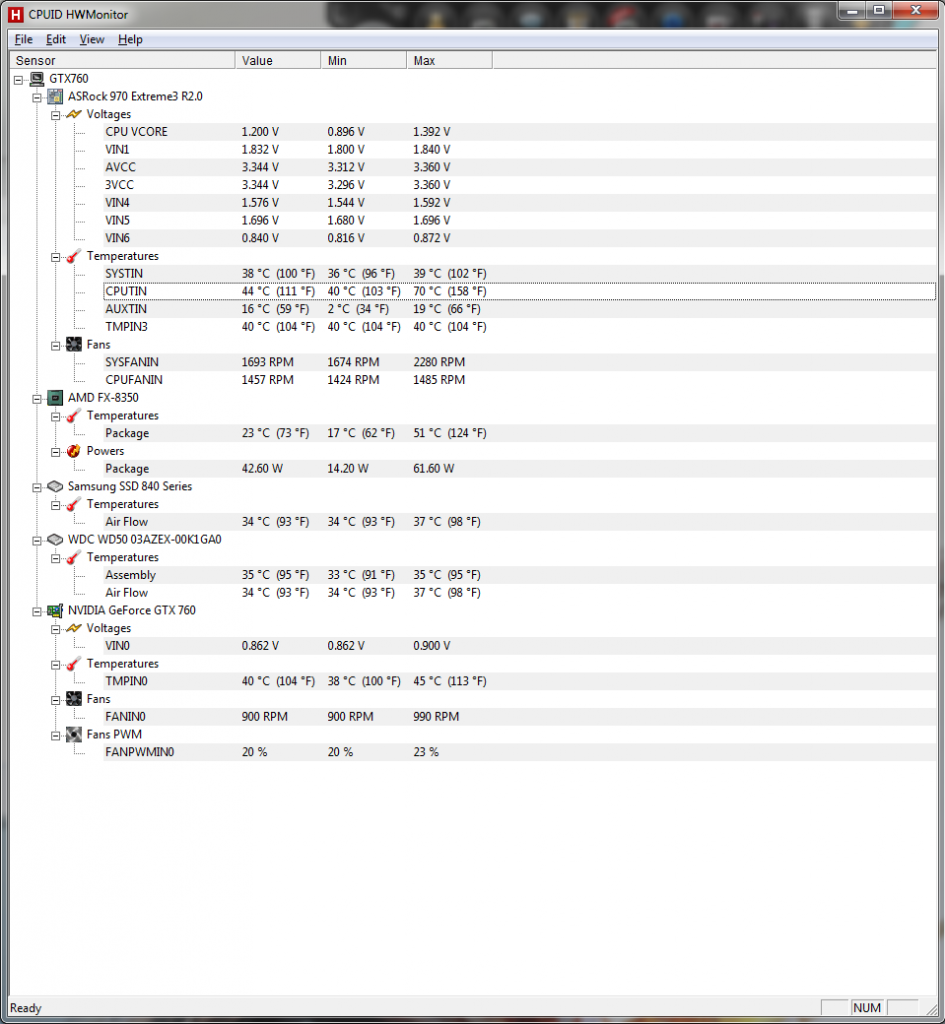Image resolution: width=945 pixels, height=1024 pixels.
Task: Click the HWMonitor title bar app icon
Action: (15, 14)
